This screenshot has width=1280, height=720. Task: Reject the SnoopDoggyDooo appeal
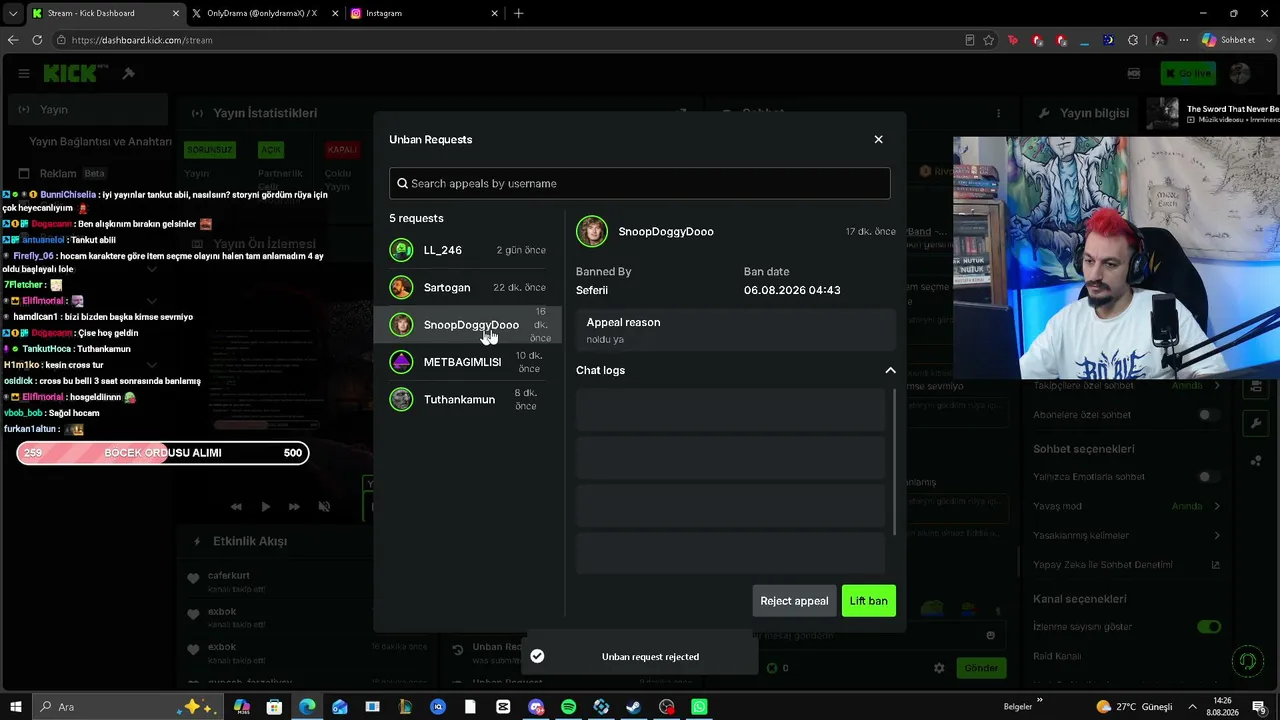click(x=794, y=601)
